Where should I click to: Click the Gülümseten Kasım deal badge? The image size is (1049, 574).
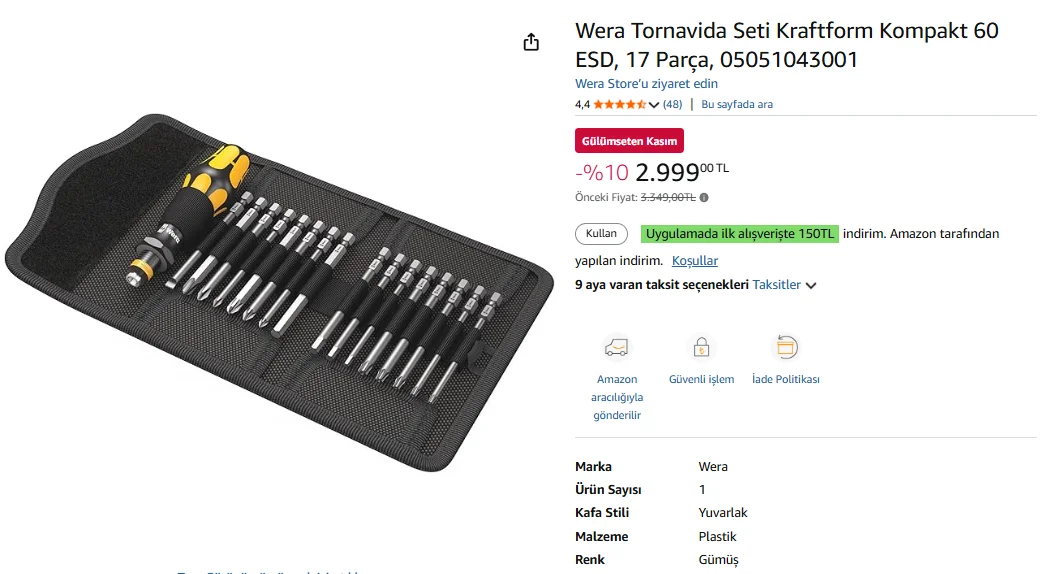(x=629, y=141)
